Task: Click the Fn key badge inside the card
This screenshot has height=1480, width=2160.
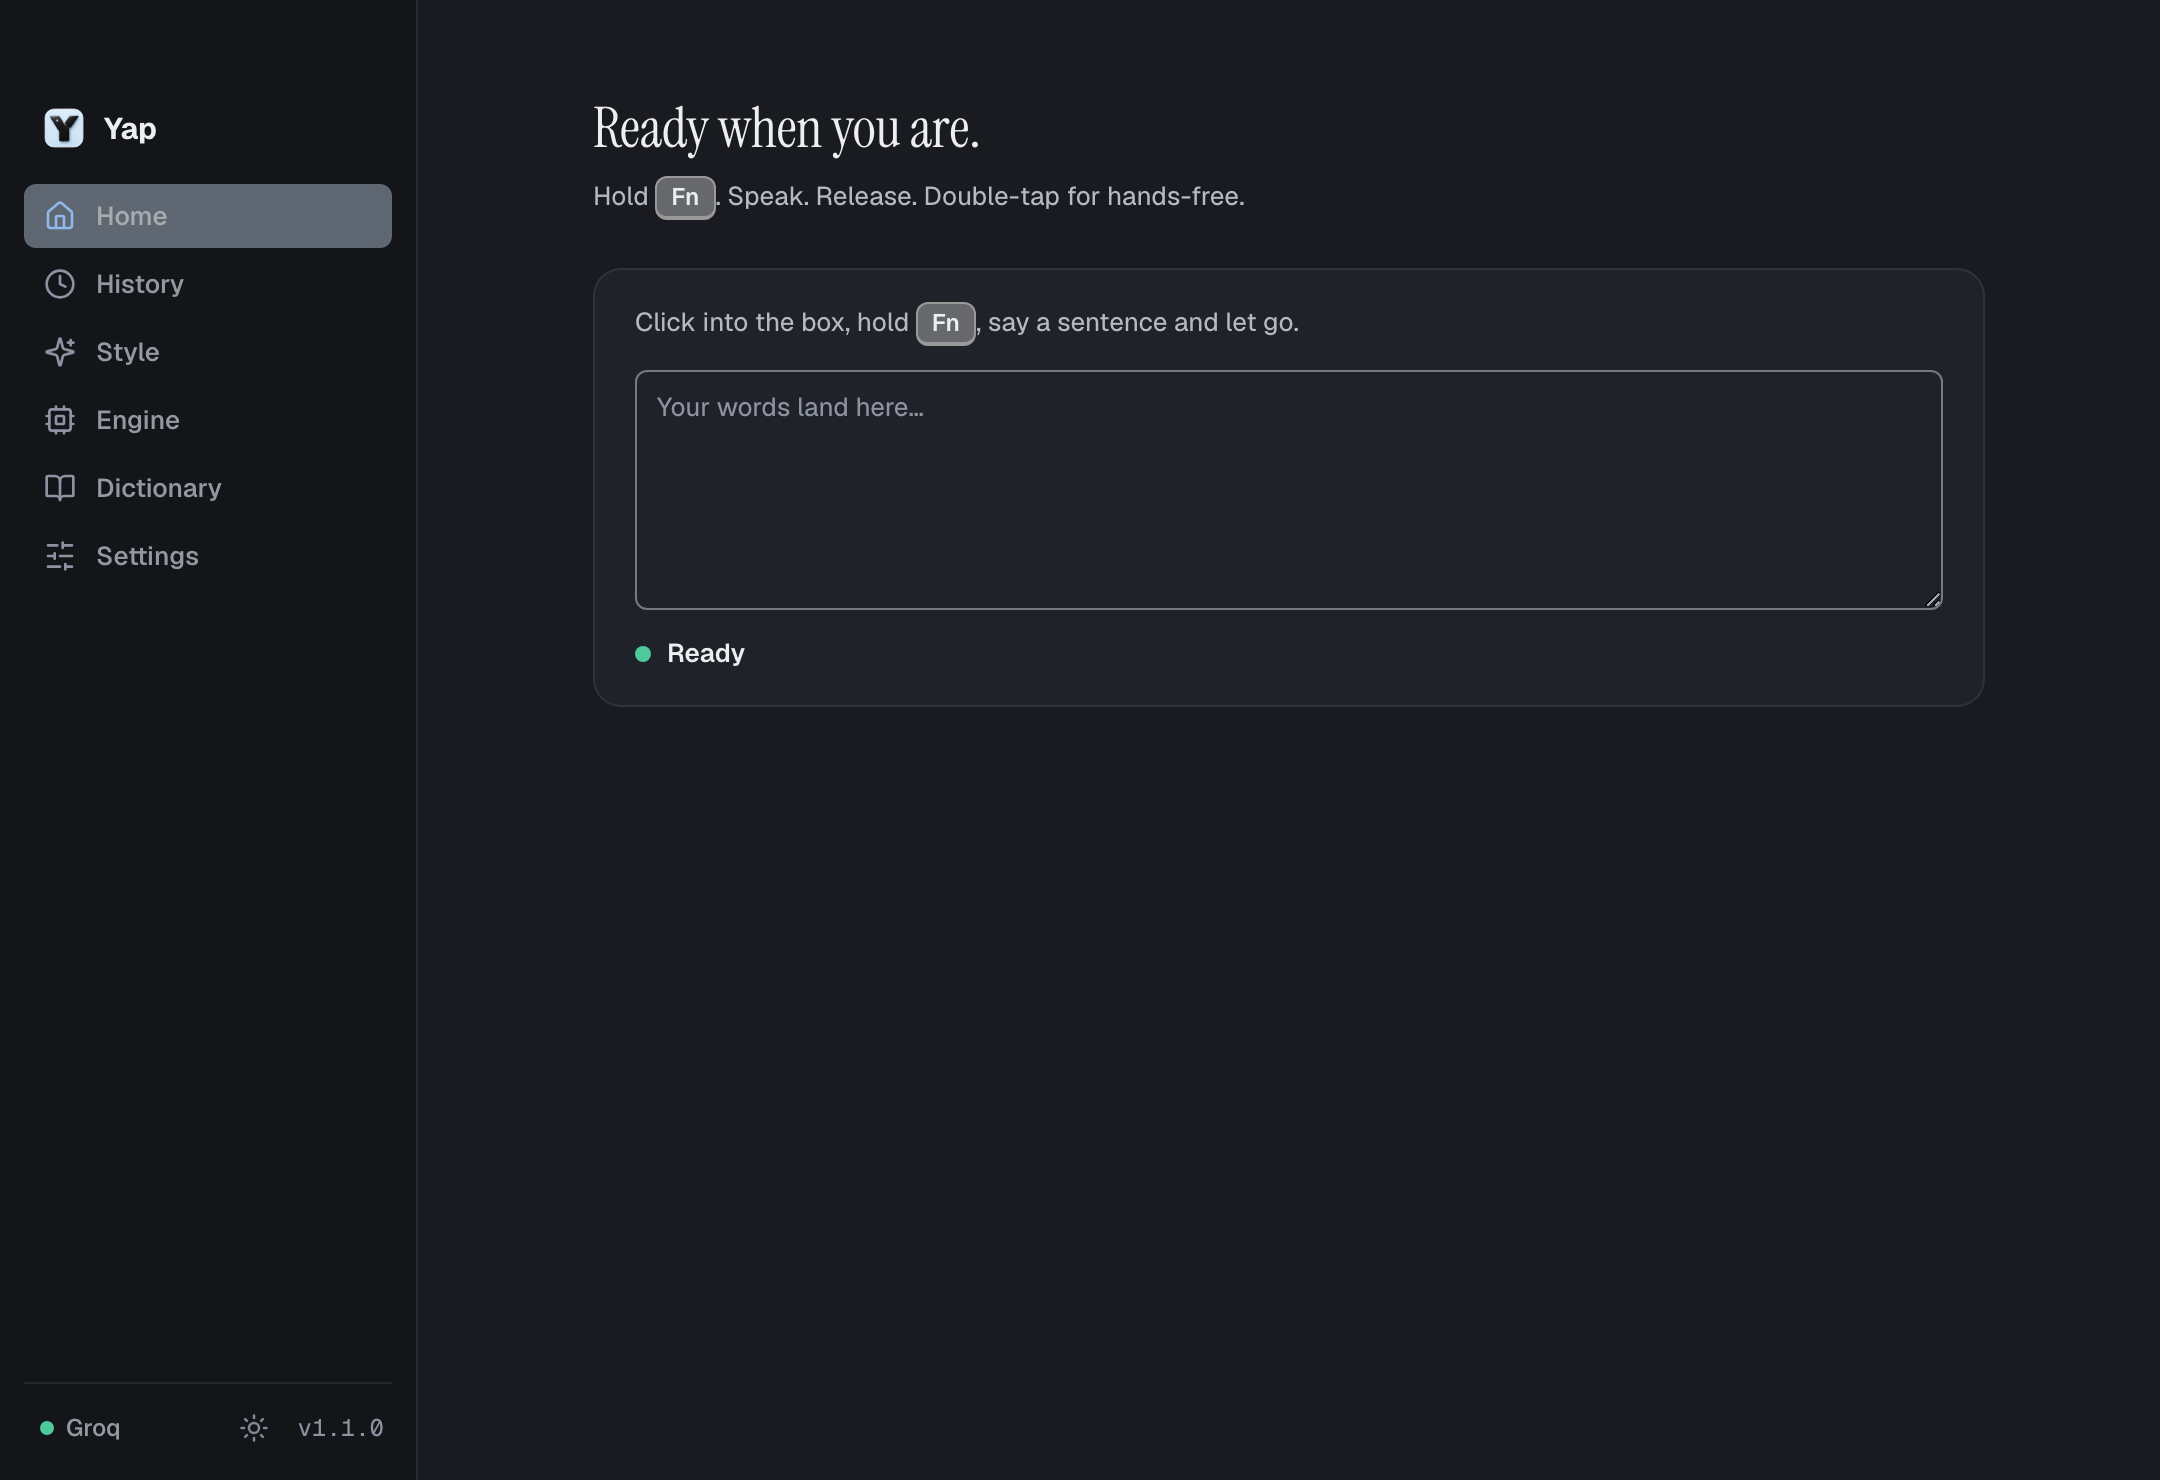Action: (945, 323)
